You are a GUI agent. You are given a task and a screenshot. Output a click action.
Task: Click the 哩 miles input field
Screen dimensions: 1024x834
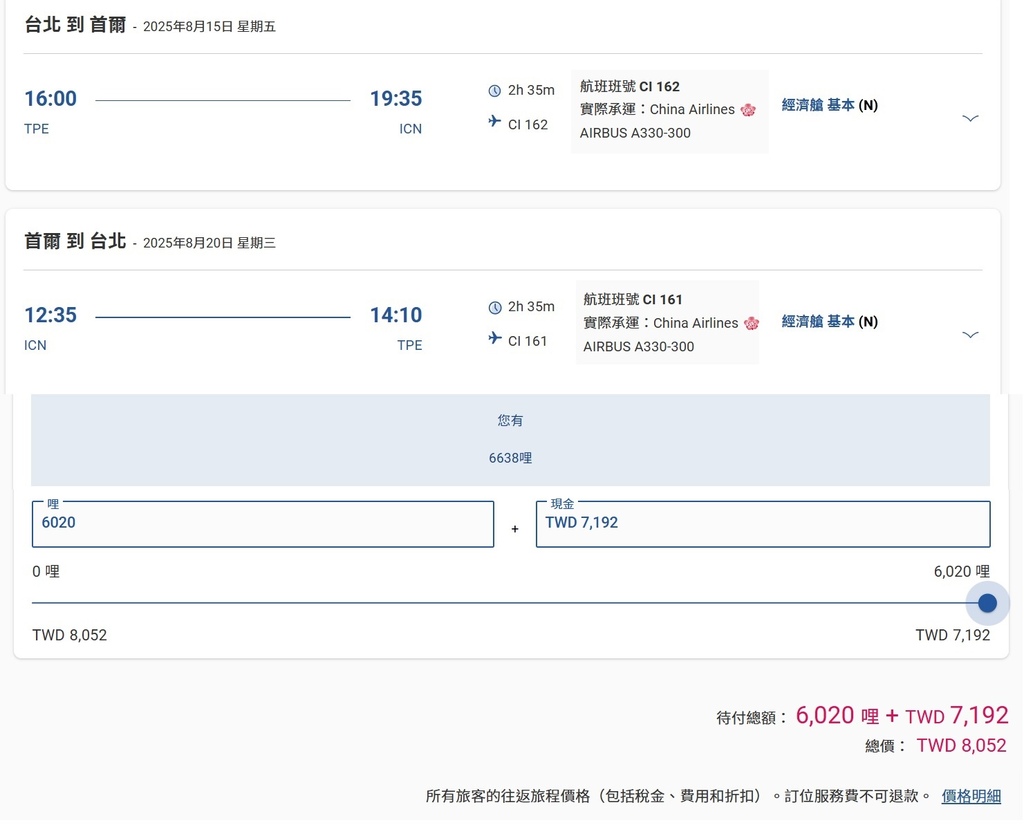262,523
